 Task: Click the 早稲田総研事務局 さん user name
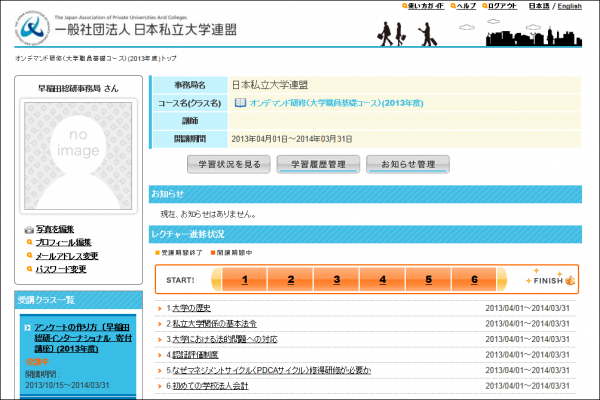click(x=78, y=88)
